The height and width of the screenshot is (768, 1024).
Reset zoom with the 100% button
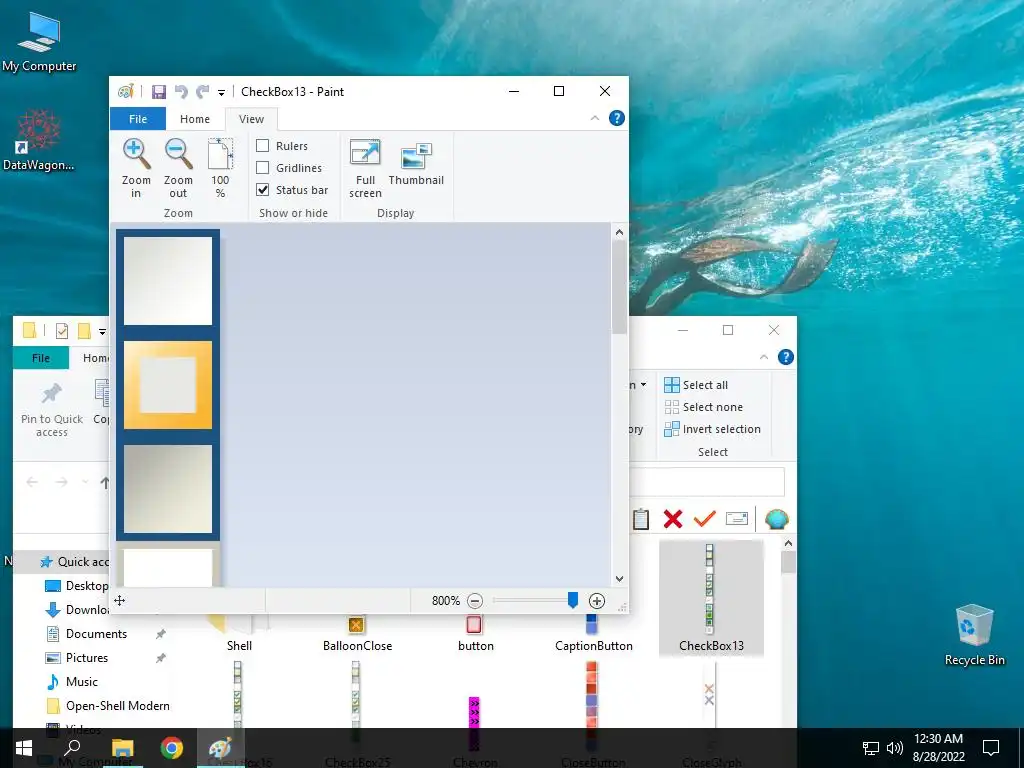pyautogui.click(x=220, y=168)
